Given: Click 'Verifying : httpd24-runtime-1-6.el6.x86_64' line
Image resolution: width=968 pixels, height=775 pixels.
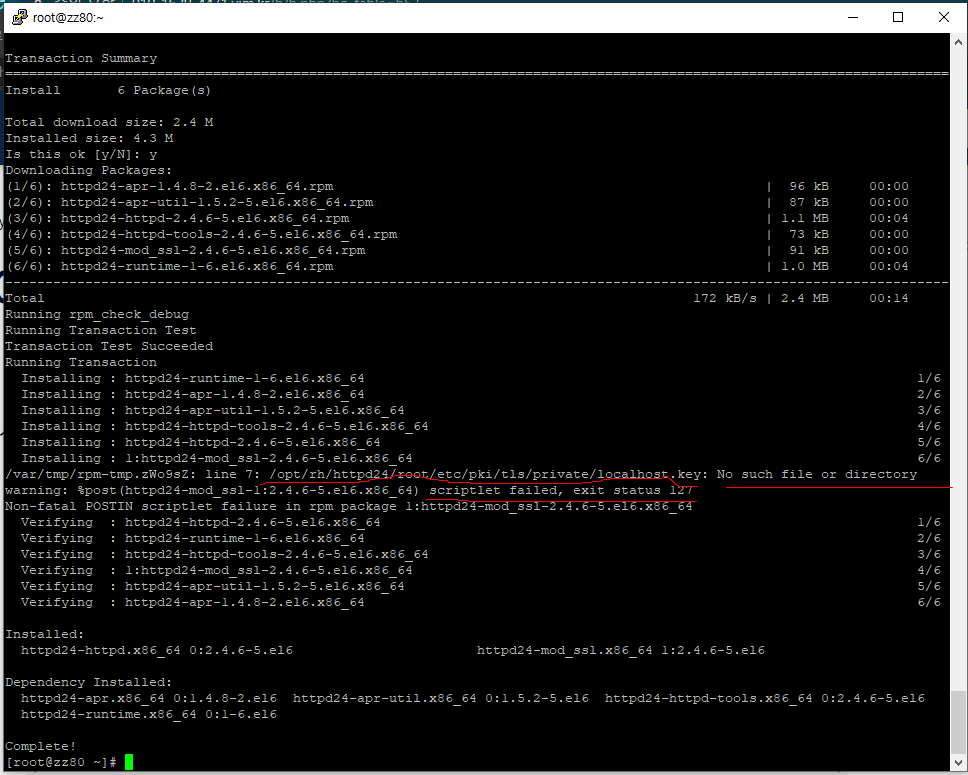Looking at the screenshot, I should 481,538.
